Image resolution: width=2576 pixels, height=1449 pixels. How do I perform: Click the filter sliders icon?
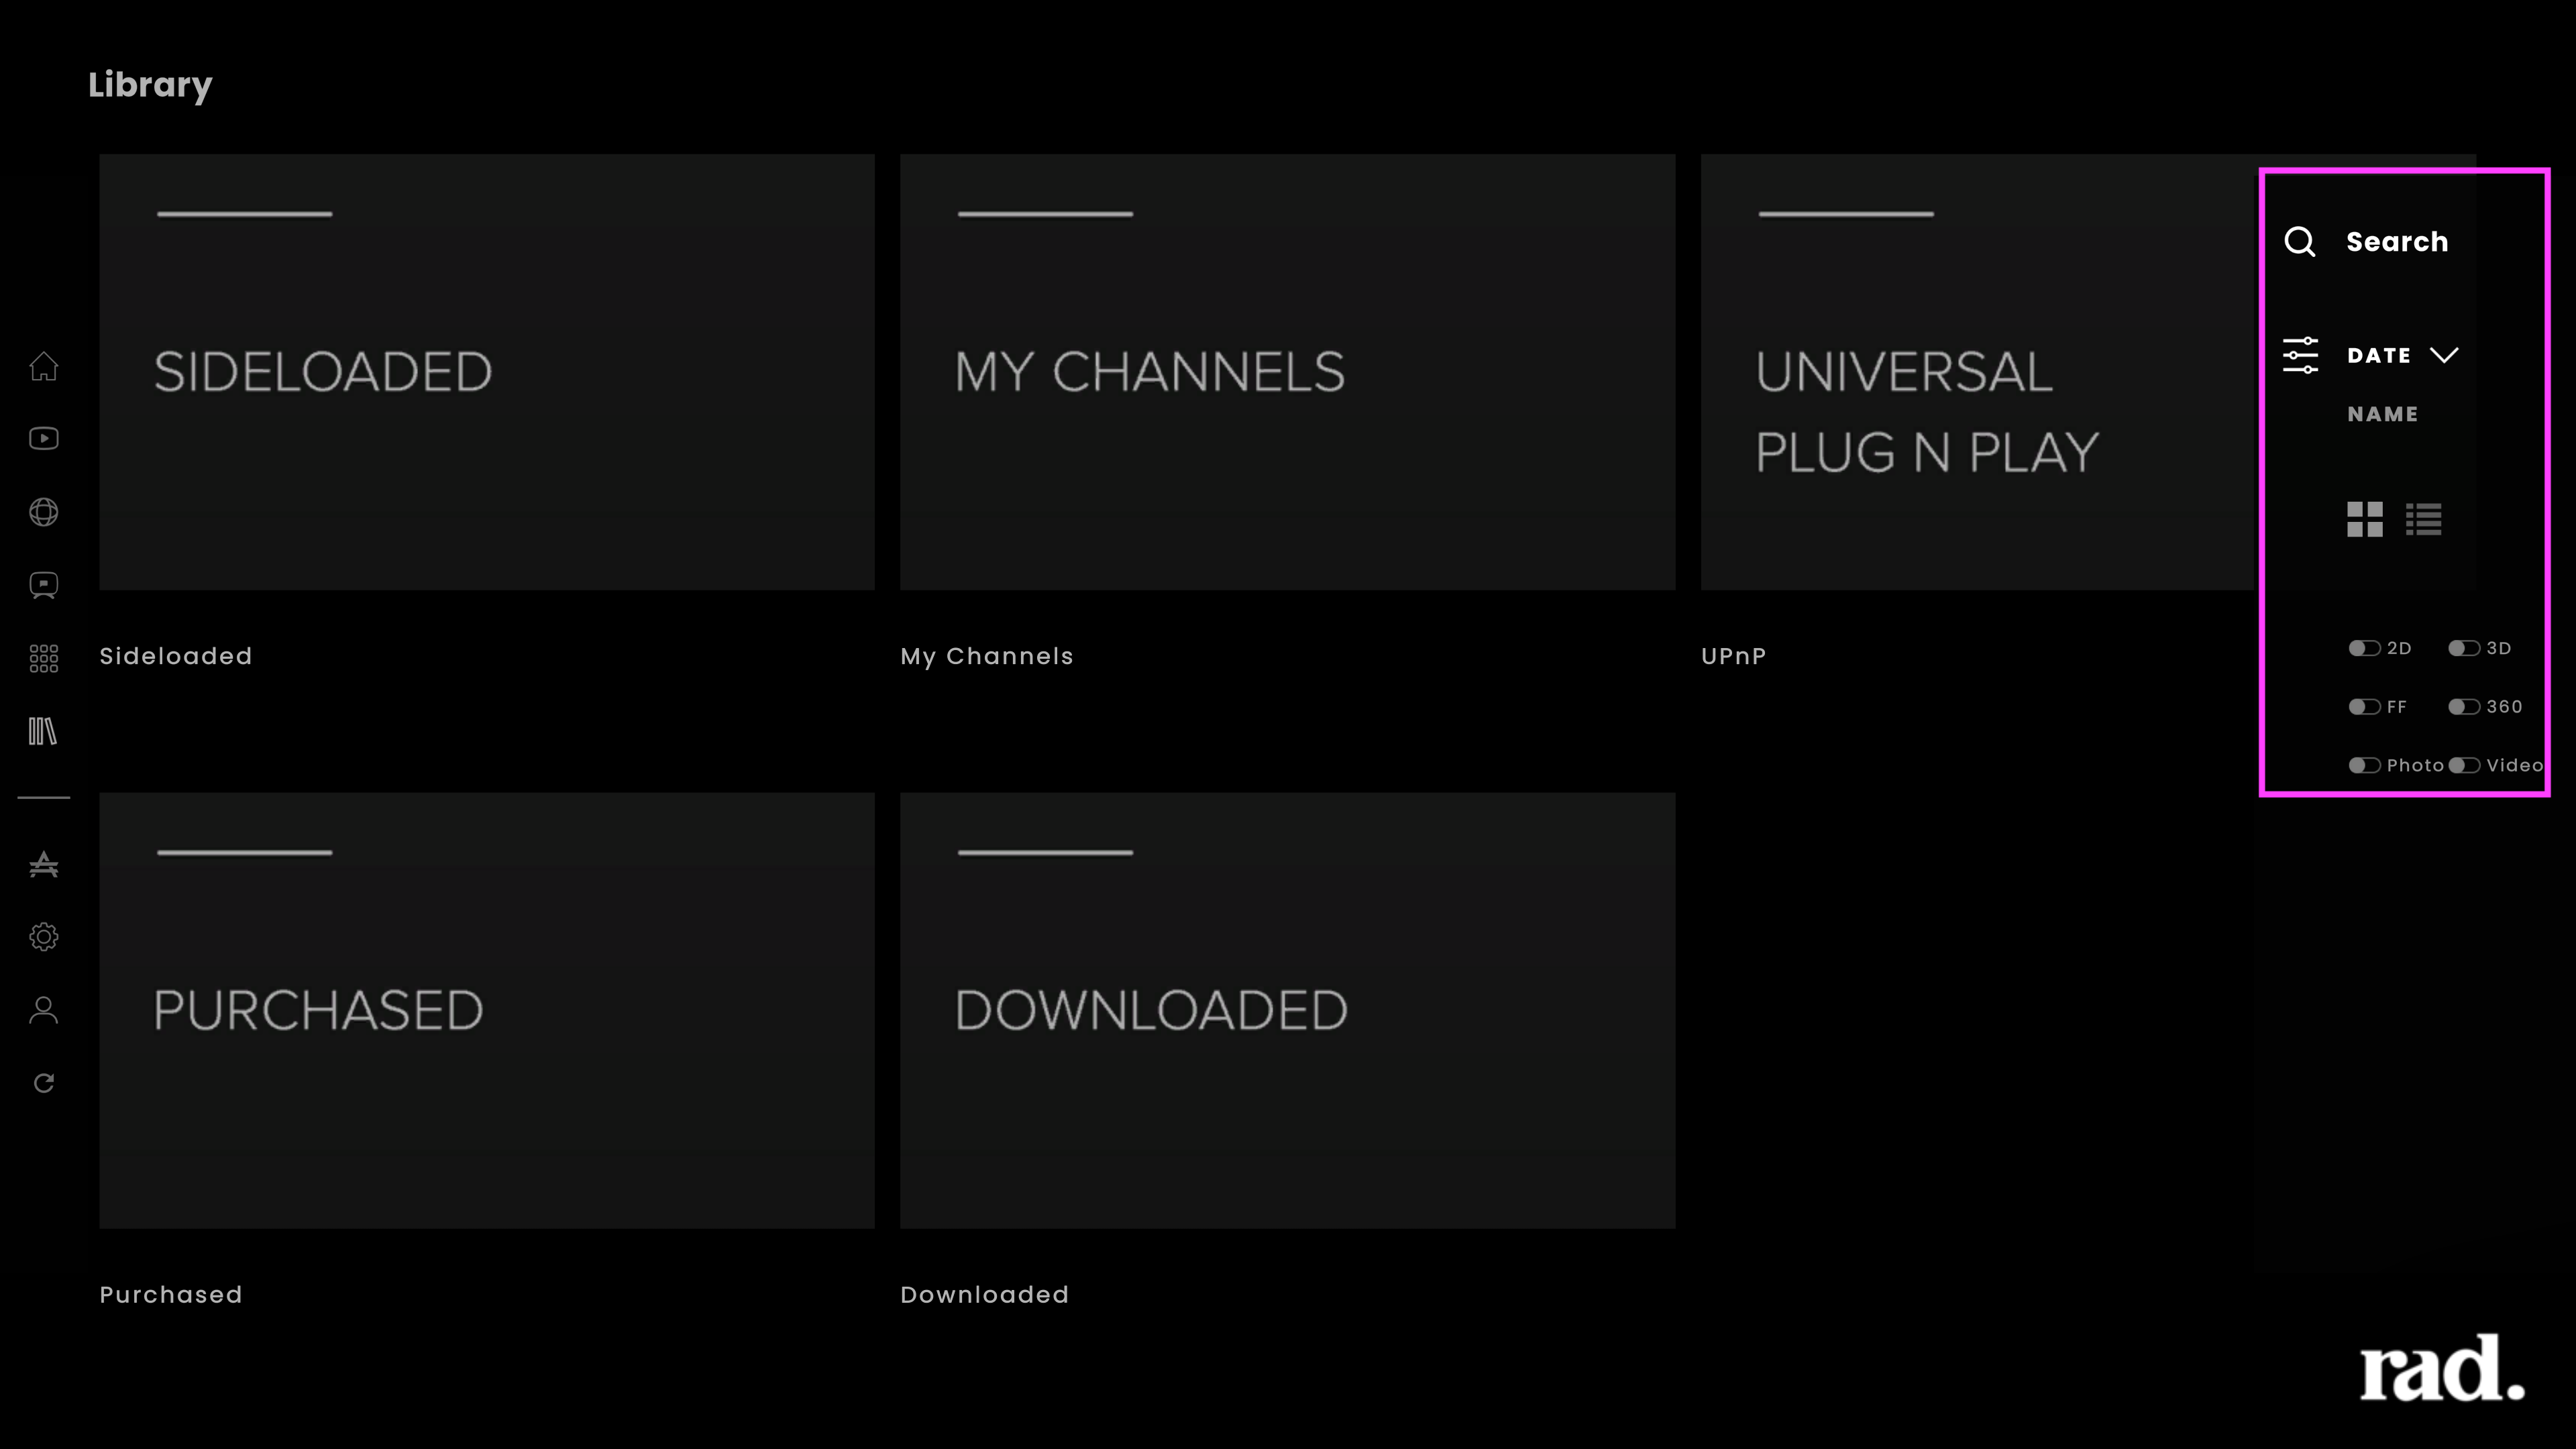2300,355
